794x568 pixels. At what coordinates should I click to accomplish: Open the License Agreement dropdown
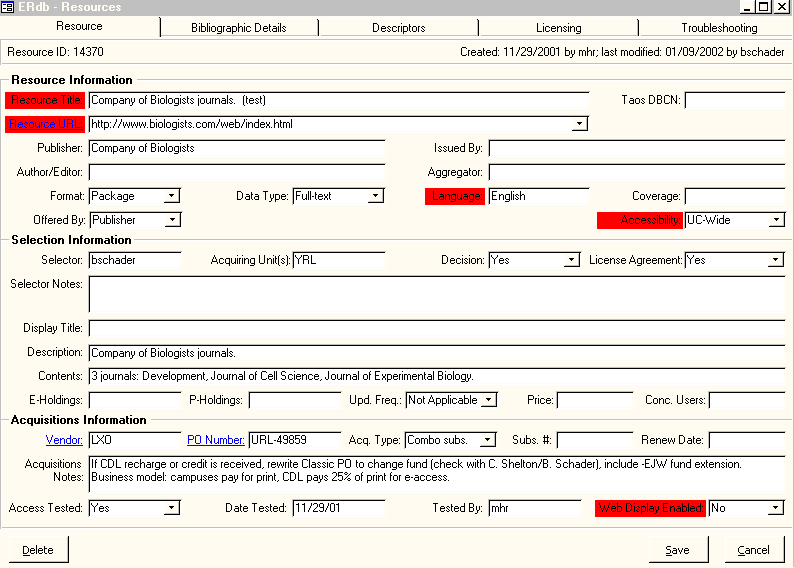(x=775, y=260)
